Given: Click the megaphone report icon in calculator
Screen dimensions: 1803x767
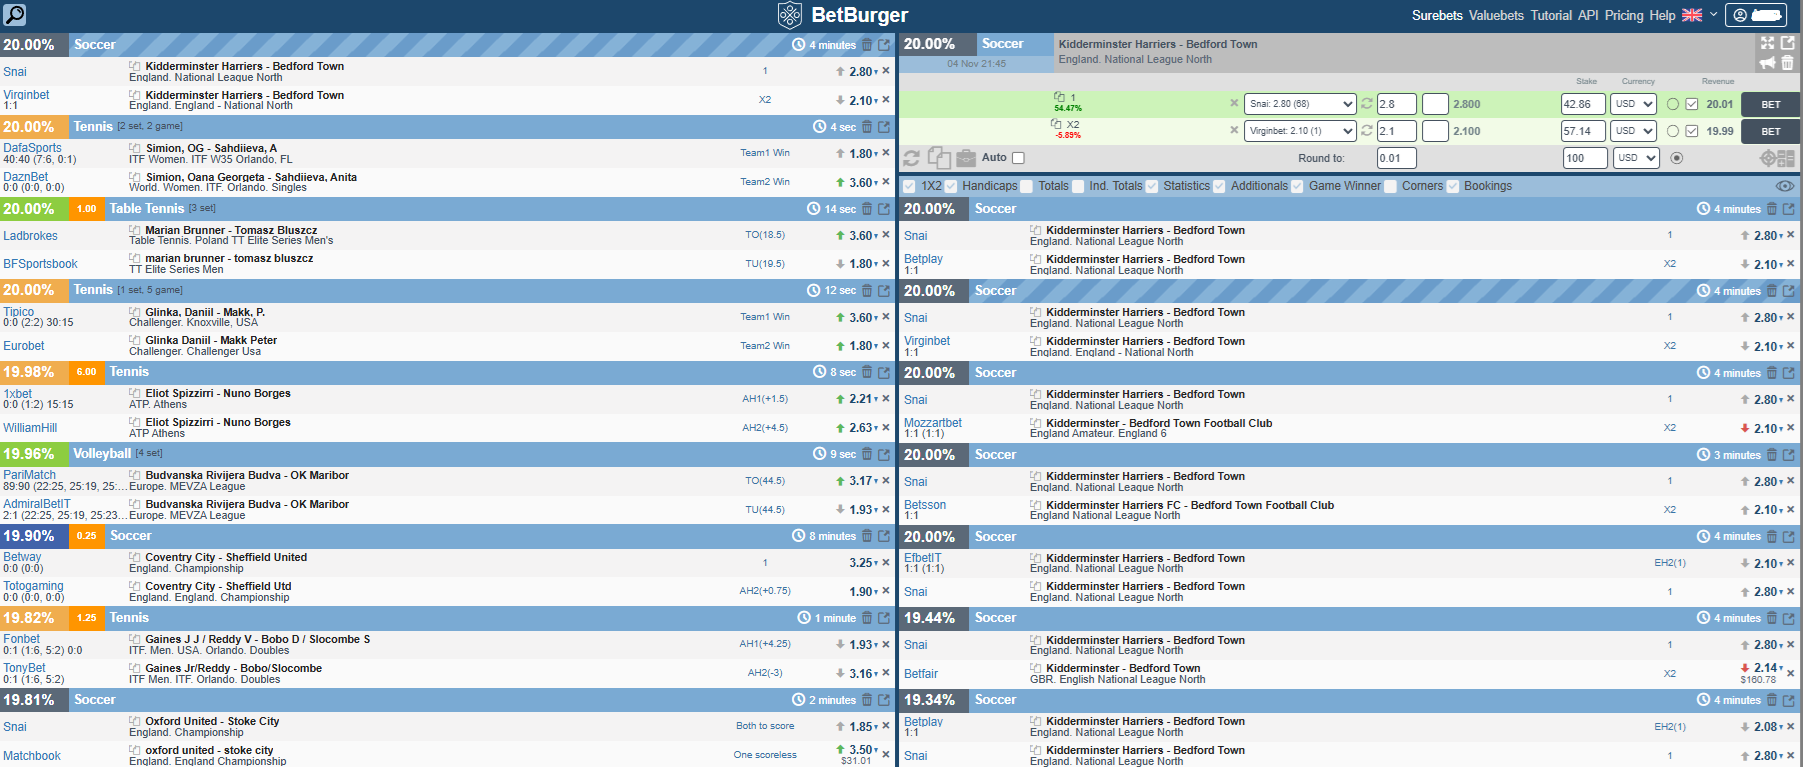Looking at the screenshot, I should tap(1767, 63).
